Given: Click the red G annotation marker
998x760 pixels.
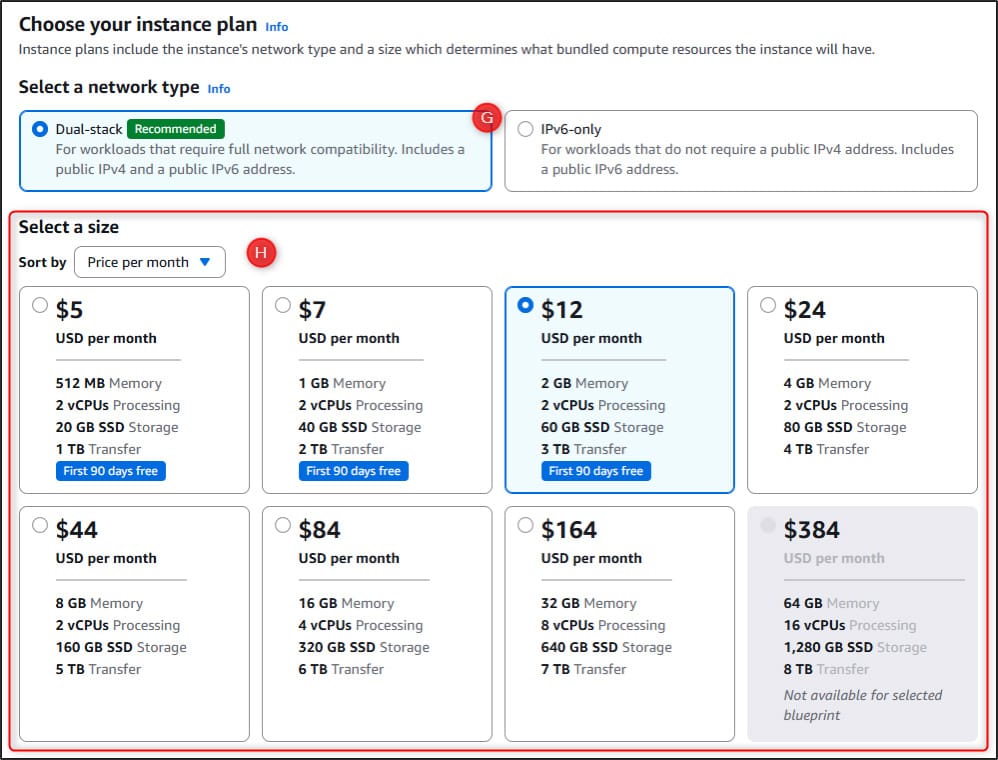Looking at the screenshot, I should click(x=487, y=119).
